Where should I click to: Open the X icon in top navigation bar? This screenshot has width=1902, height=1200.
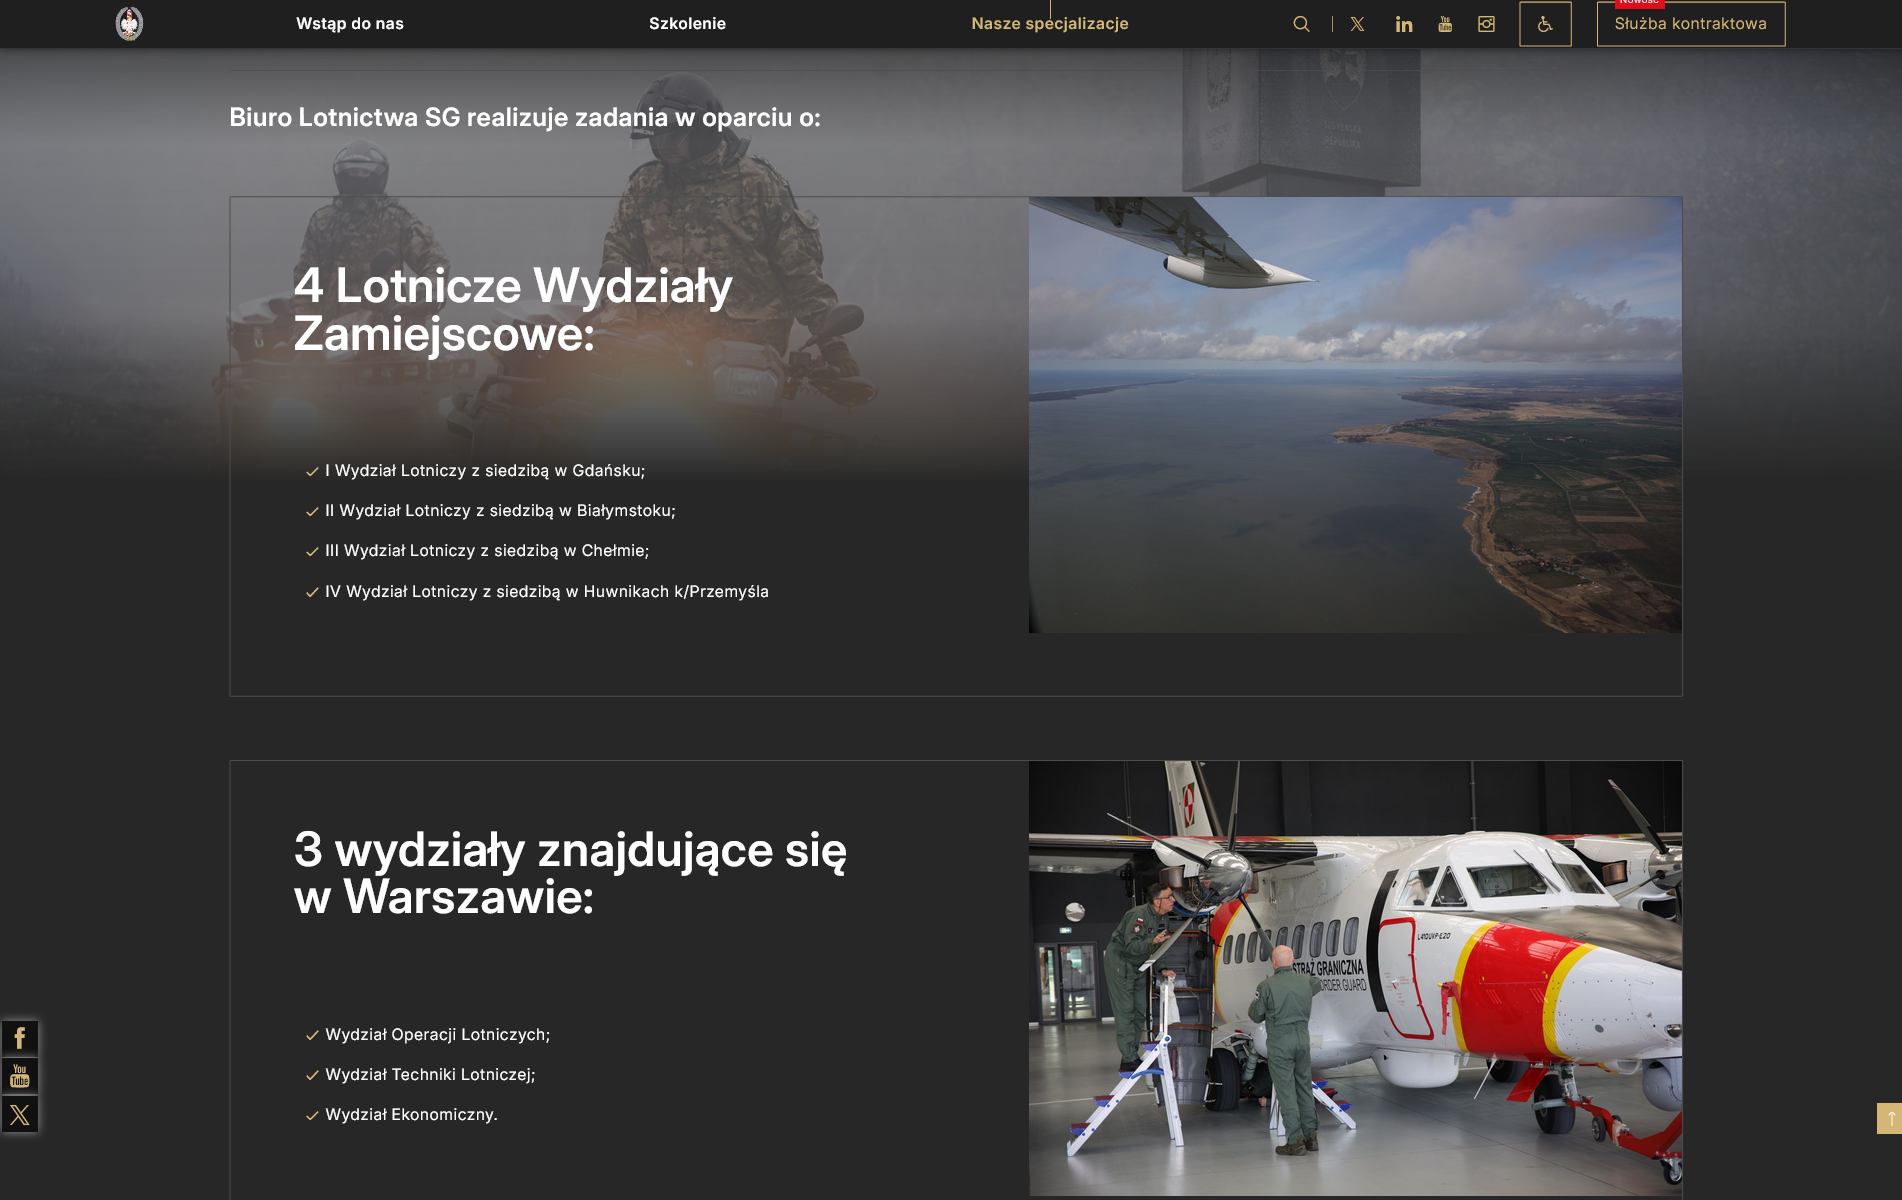point(1357,24)
